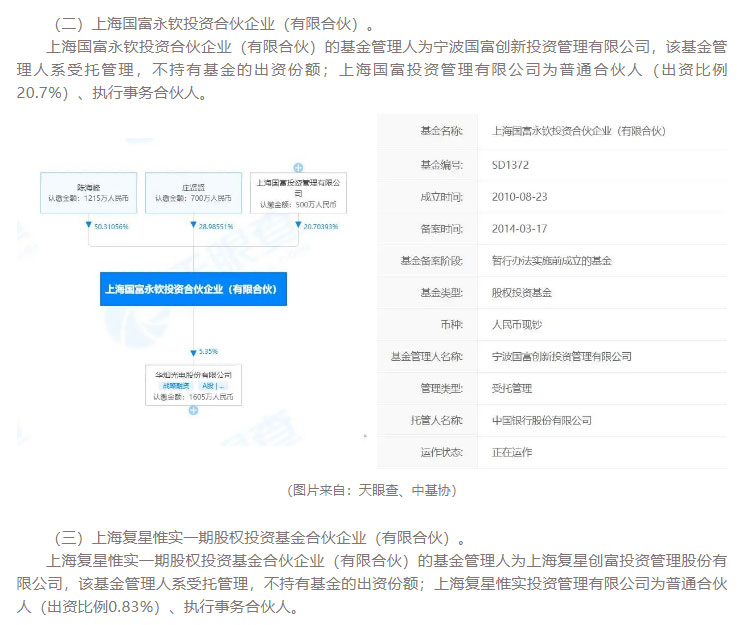The width and height of the screenshot is (741, 625).
Task: Click fund number SD1372 in the table
Action: (511, 163)
